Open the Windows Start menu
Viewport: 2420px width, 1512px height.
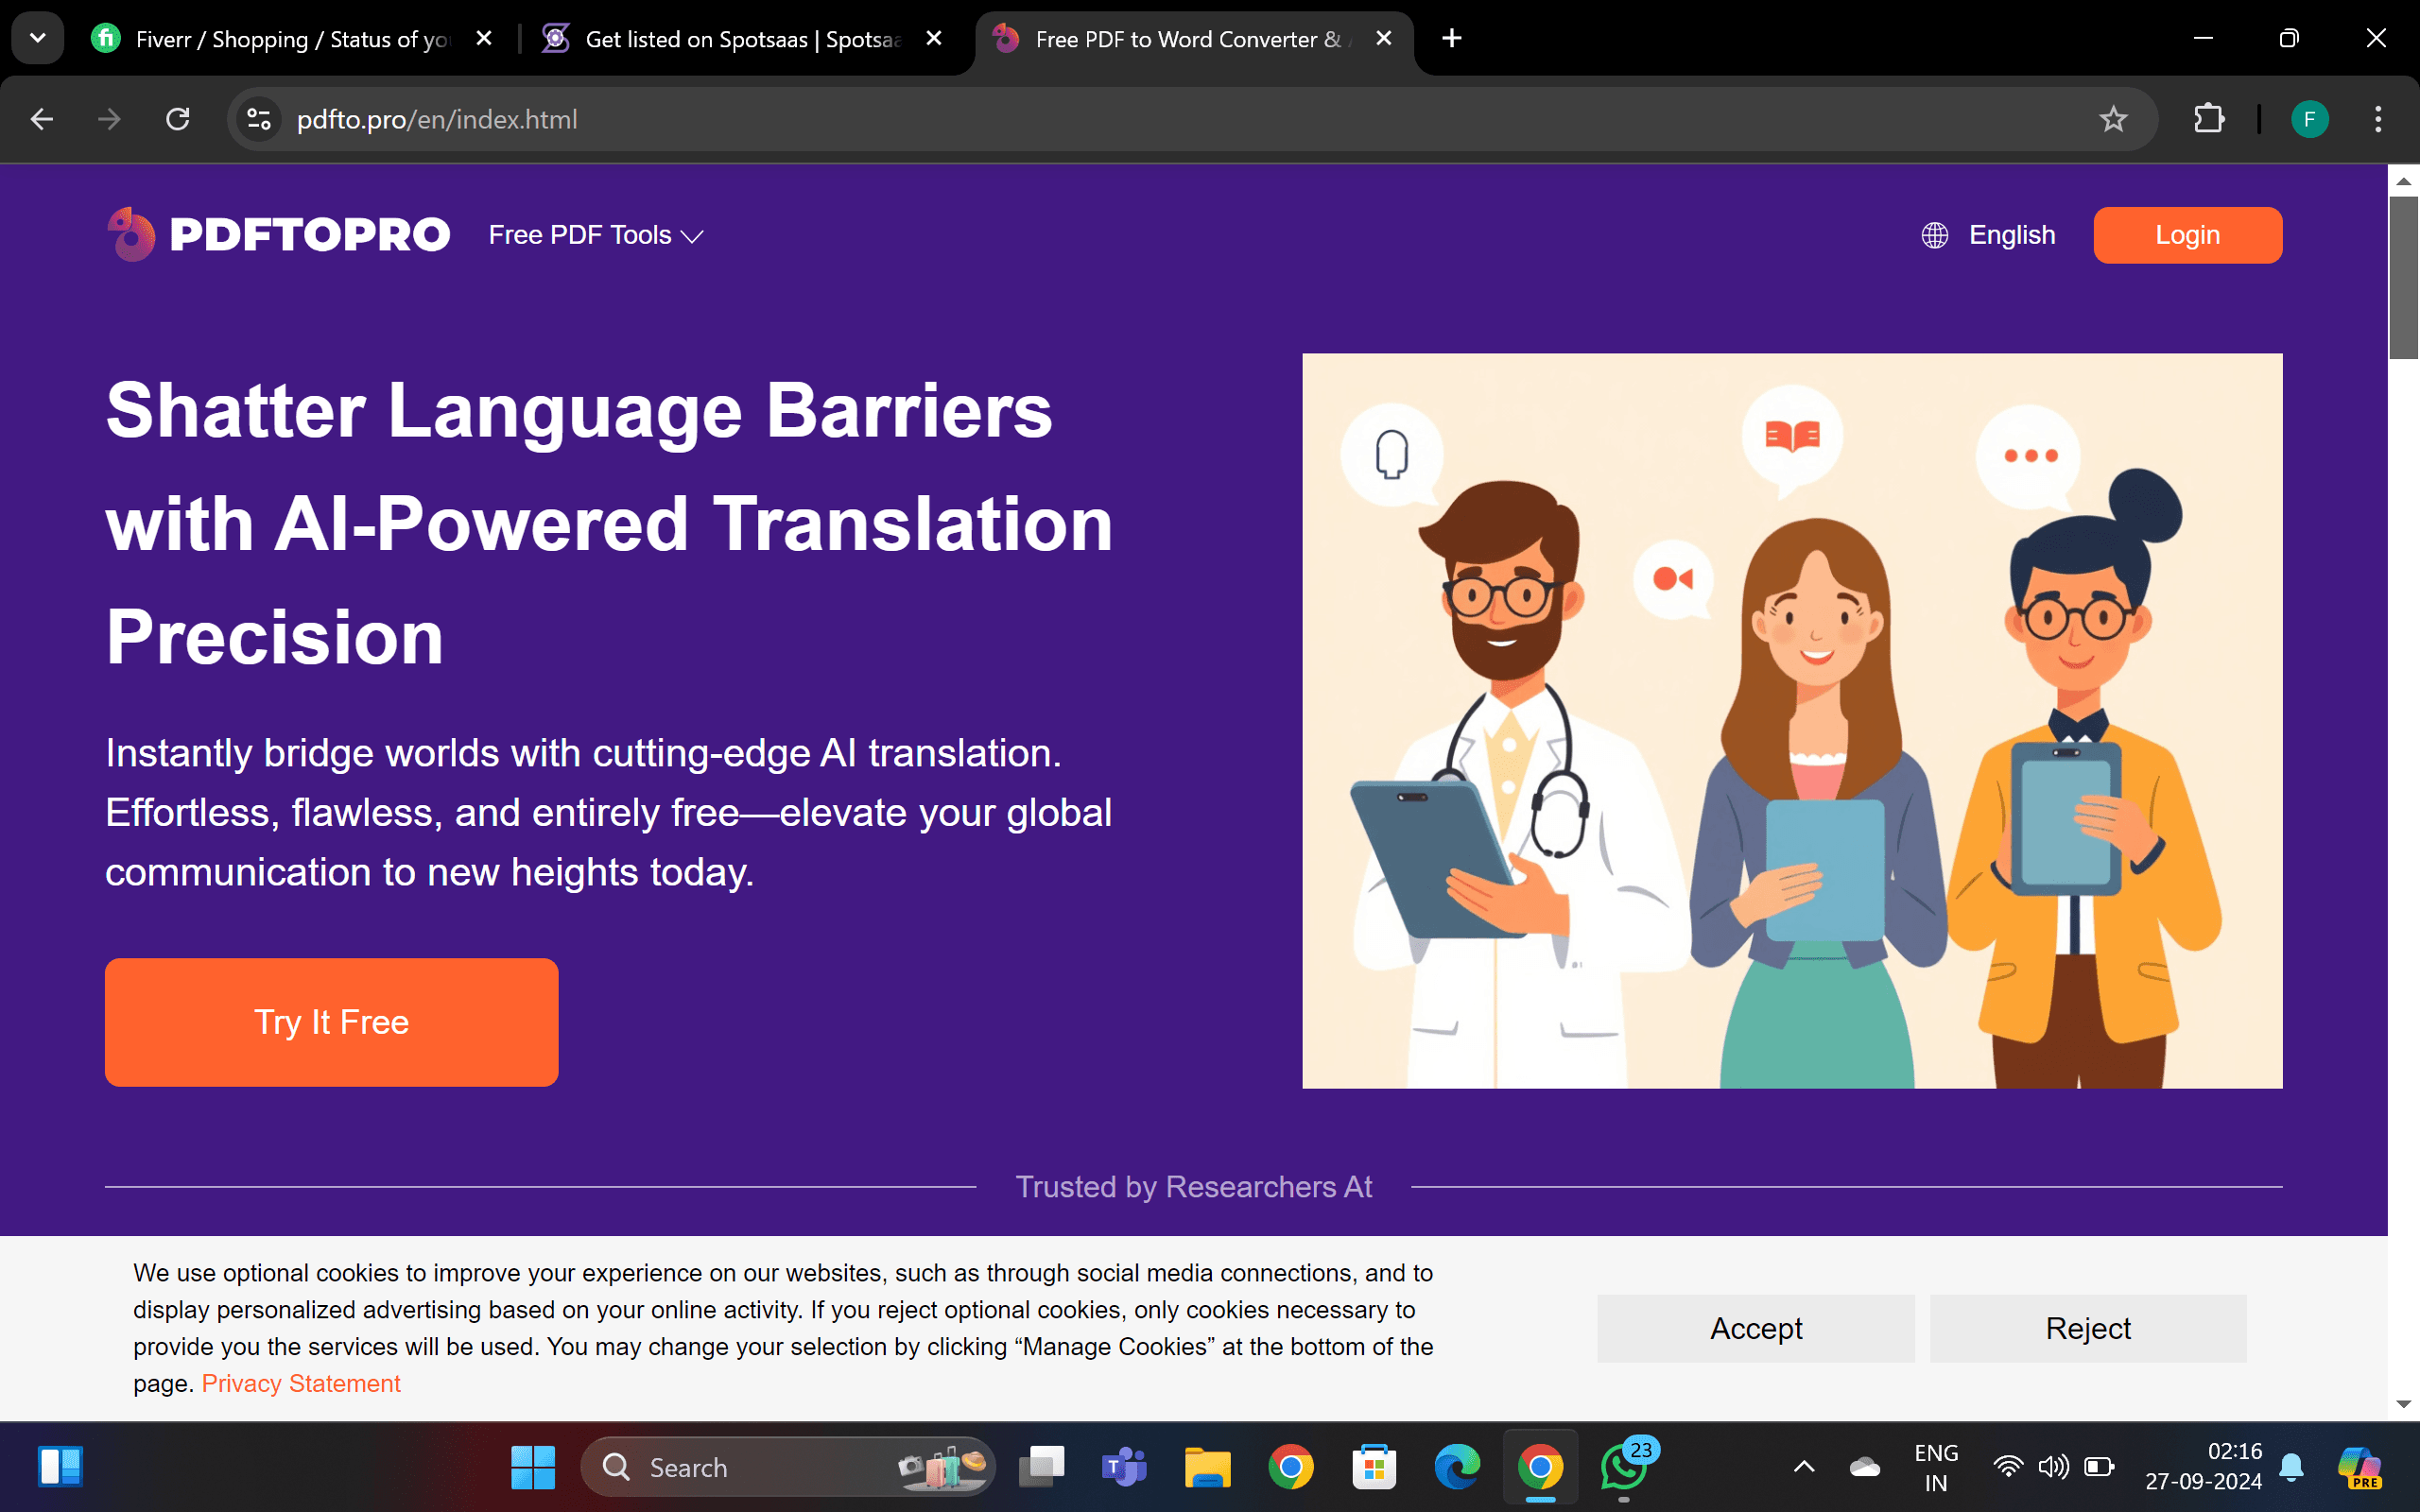[533, 1467]
